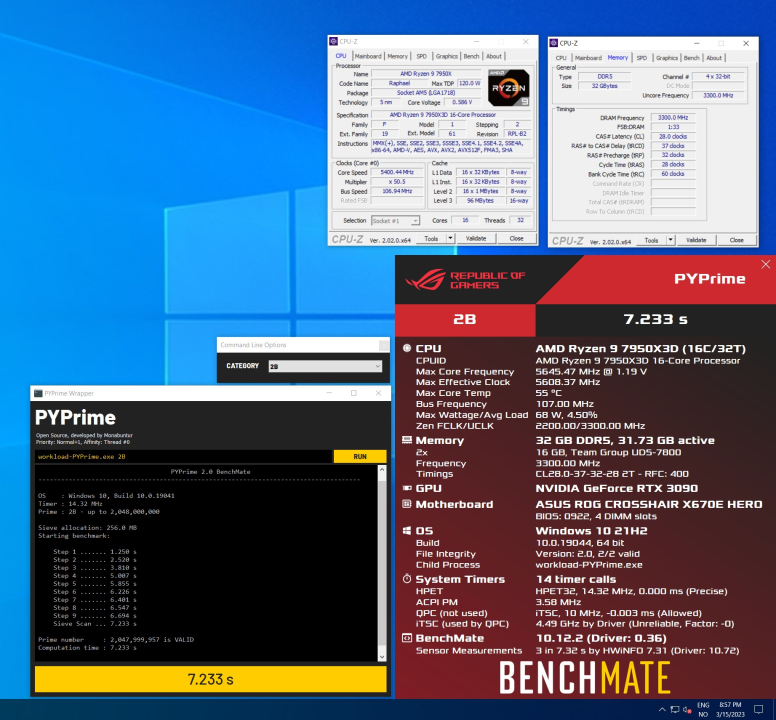Click the OS Windows icon in BenchMate
776x720 pixels.
coord(407,530)
